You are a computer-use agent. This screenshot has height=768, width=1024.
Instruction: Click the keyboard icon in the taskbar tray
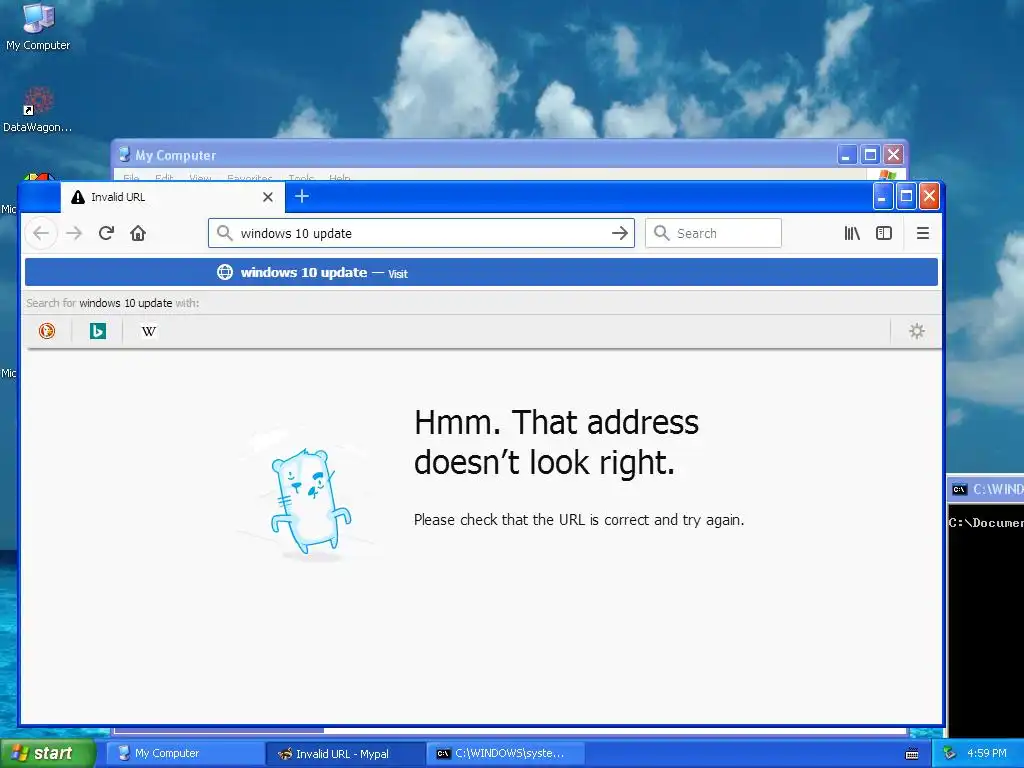[x=912, y=754]
